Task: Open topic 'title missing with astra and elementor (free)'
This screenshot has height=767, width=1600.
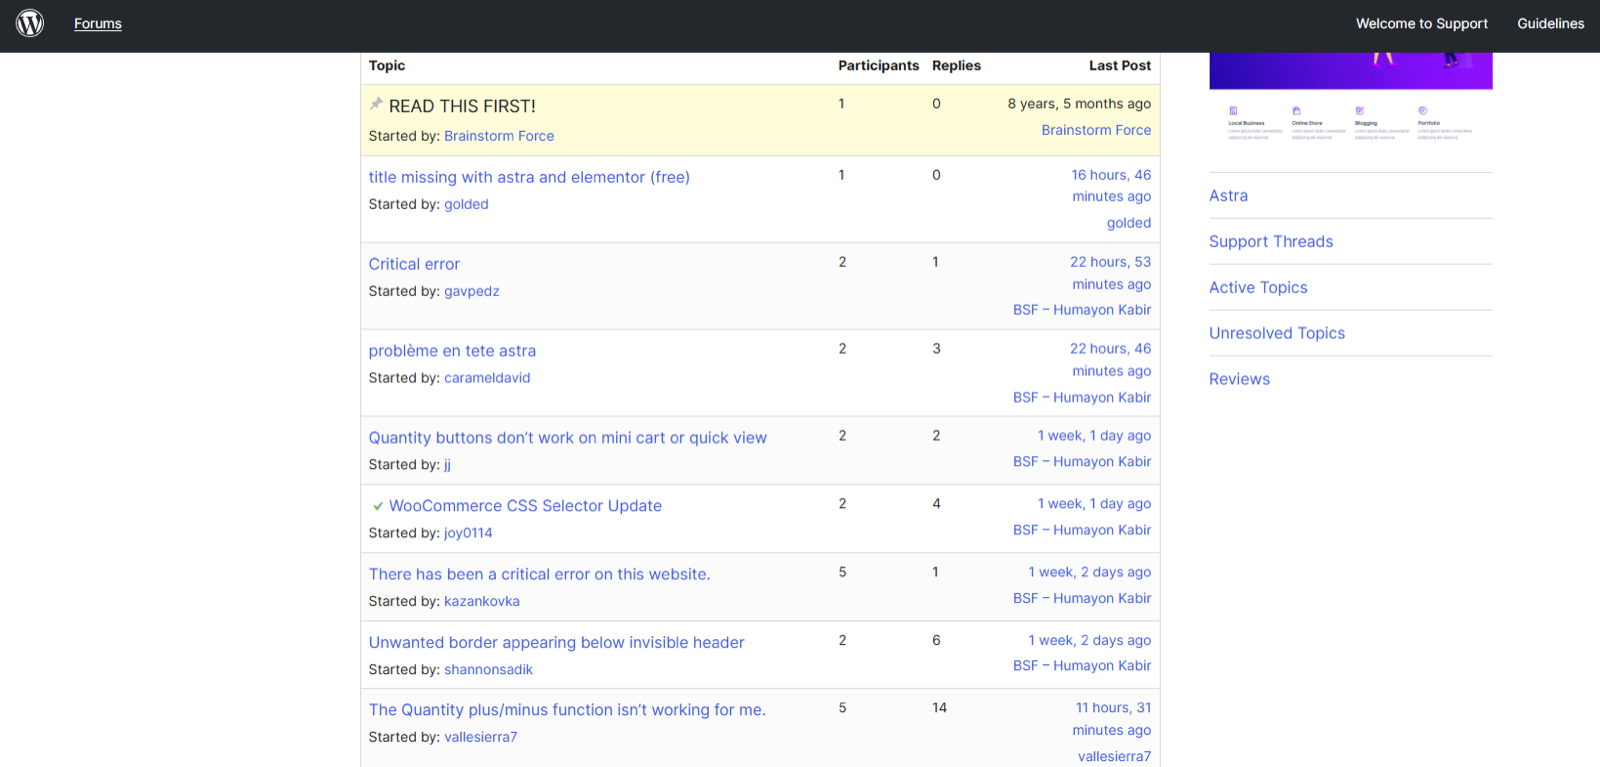Action: tap(529, 177)
